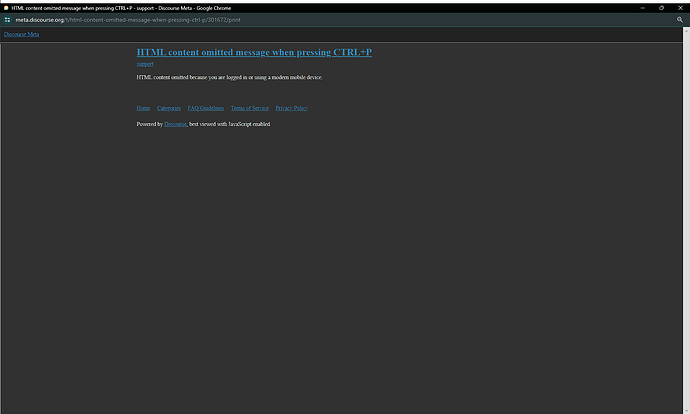Restore down the Chrome window

[x=661, y=8]
